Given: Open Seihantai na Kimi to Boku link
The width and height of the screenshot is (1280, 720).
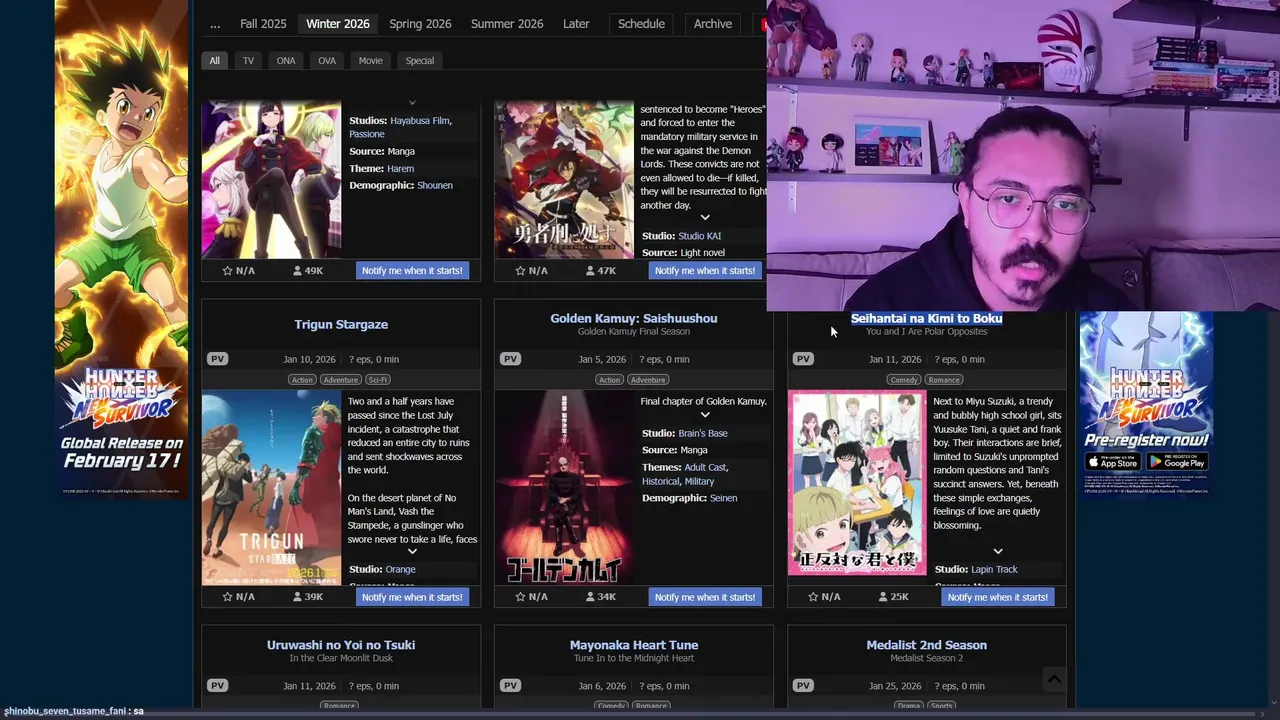Looking at the screenshot, I should point(927,319).
